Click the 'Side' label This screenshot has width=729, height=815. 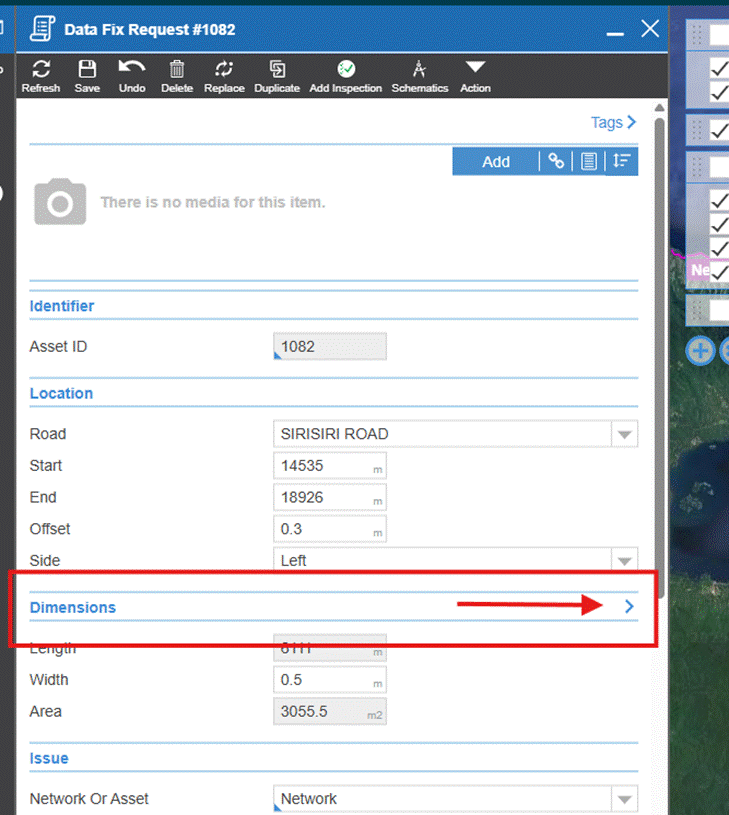point(45,561)
